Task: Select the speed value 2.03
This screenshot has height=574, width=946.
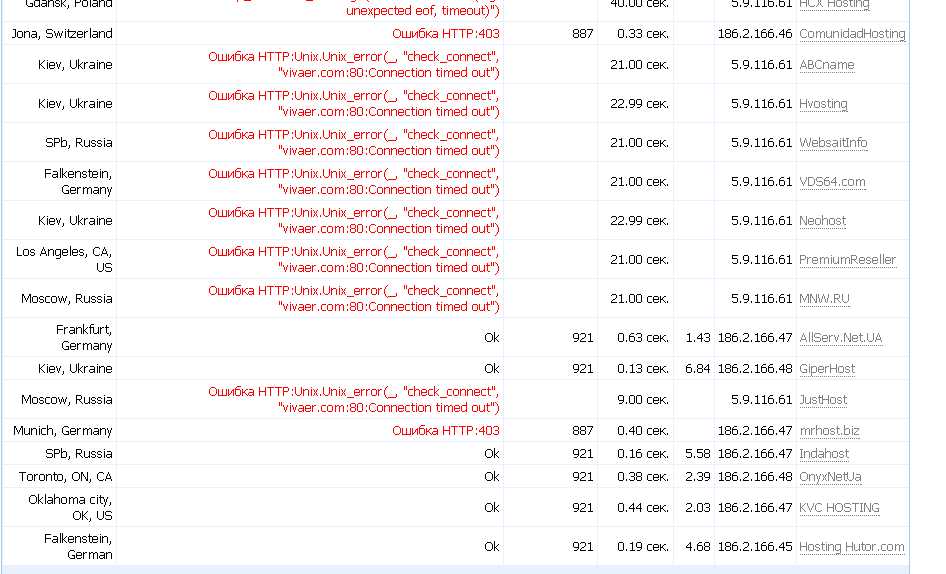Action: [x=698, y=508]
